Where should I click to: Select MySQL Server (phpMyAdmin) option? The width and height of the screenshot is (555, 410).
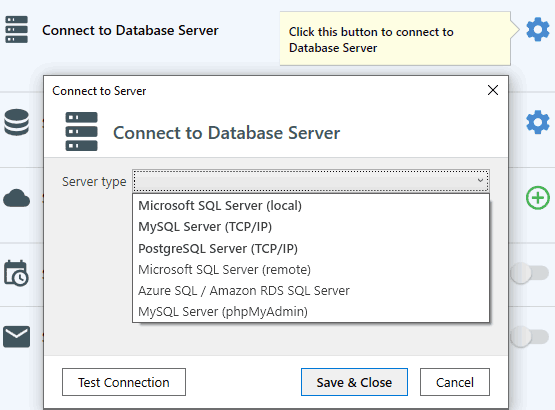click(x=311, y=312)
